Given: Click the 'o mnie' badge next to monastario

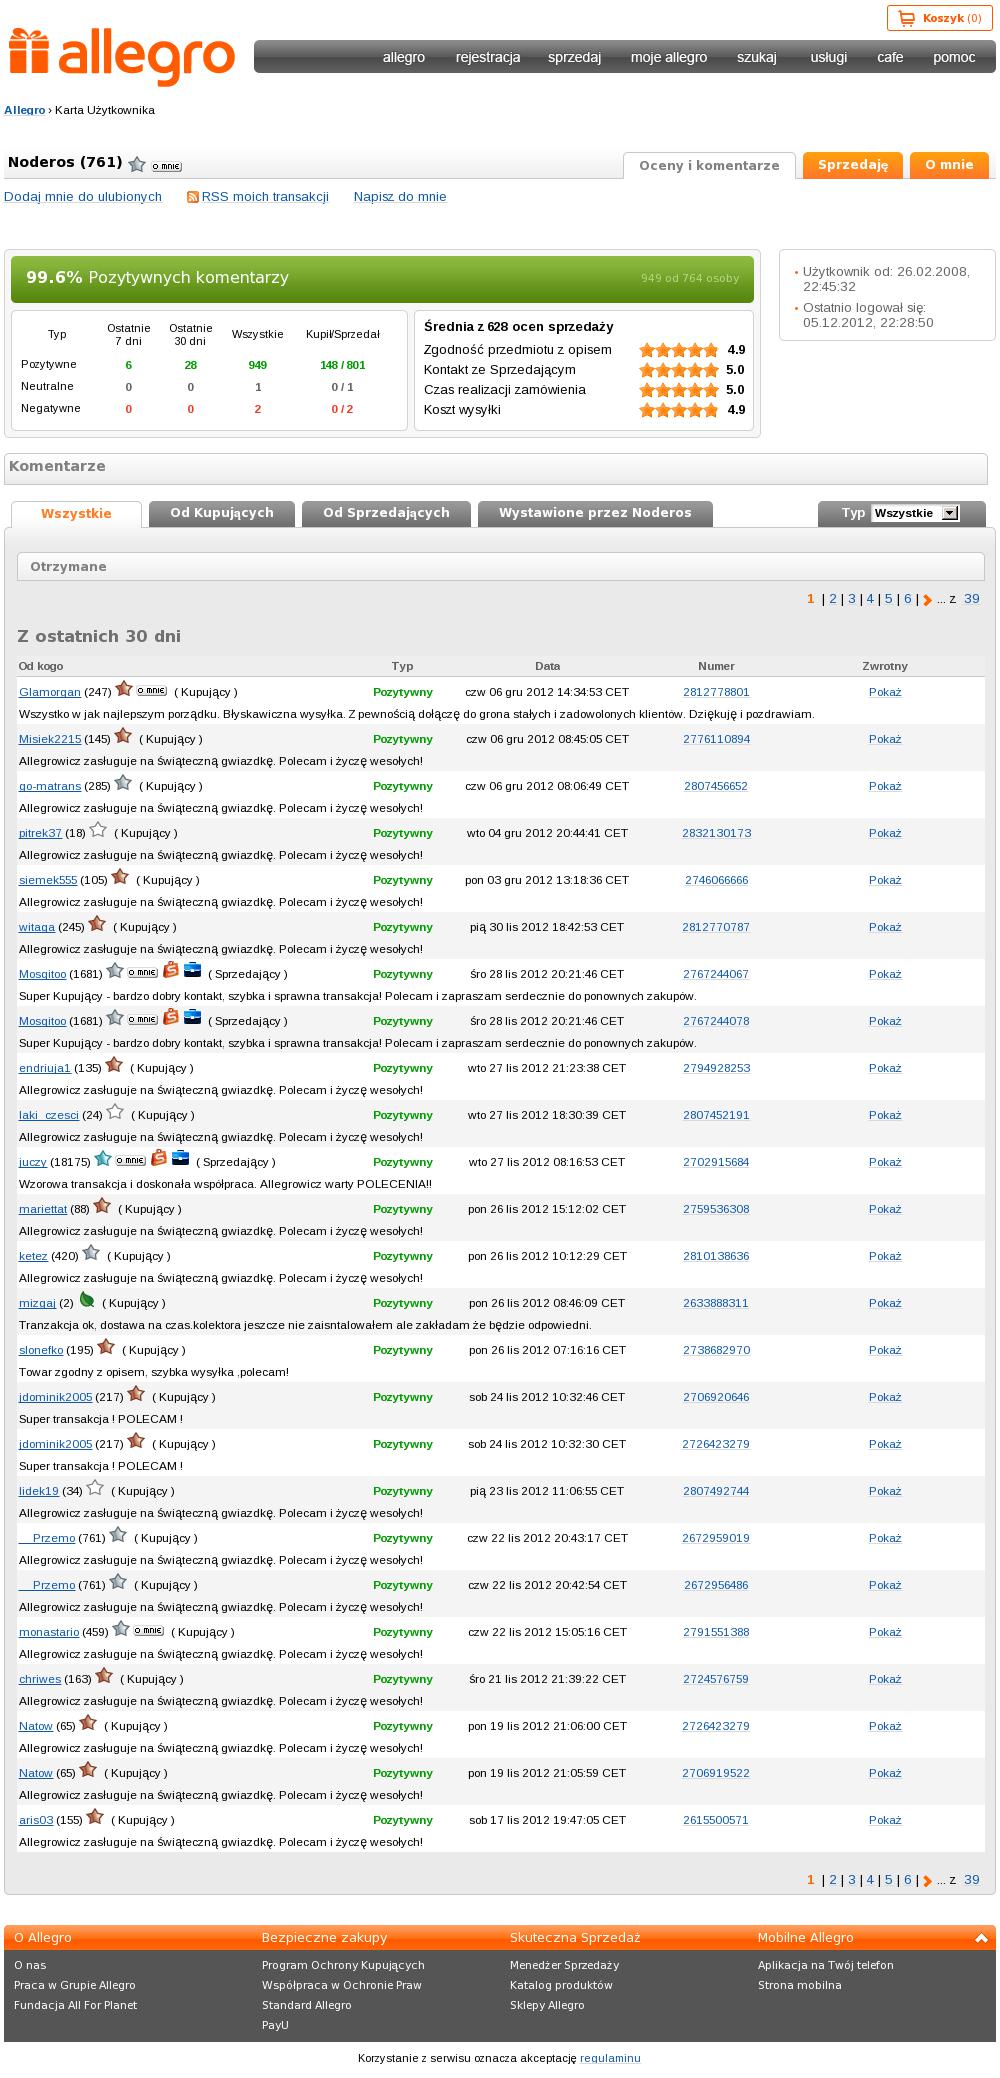Looking at the screenshot, I should (x=148, y=1631).
